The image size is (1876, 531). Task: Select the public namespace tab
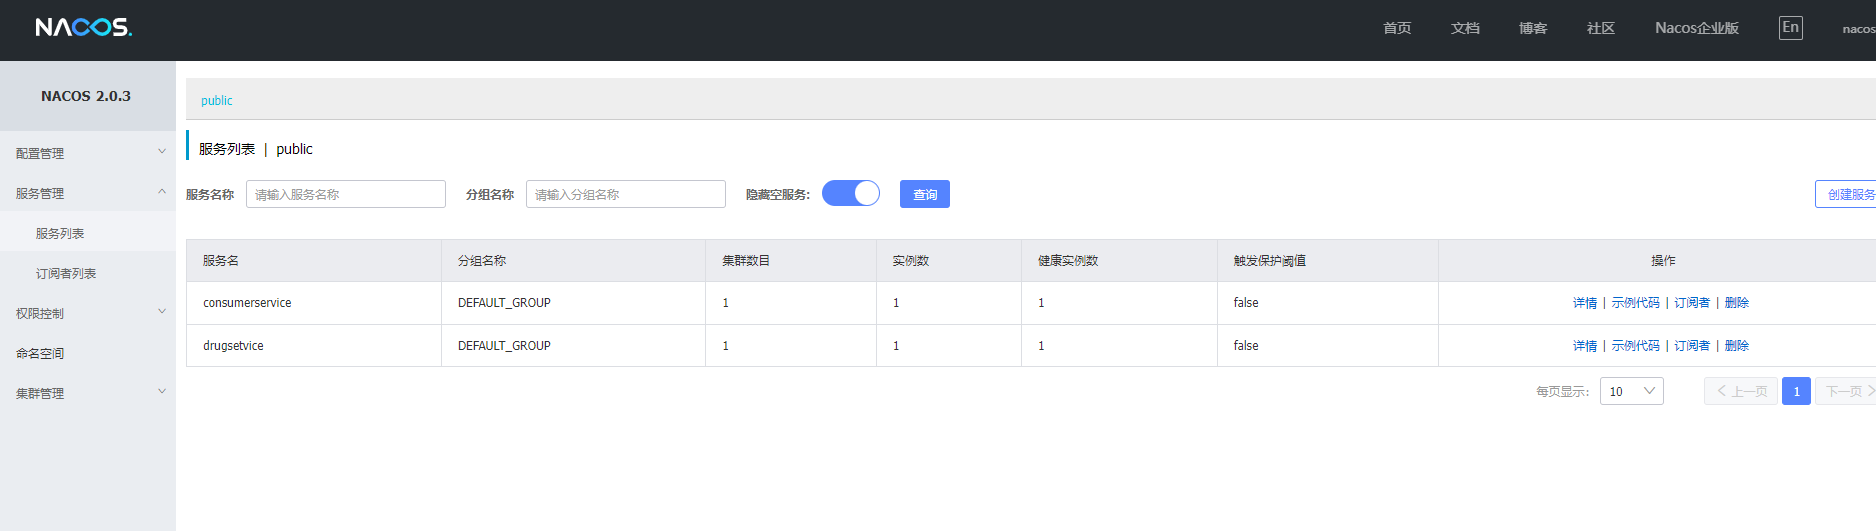(x=216, y=100)
